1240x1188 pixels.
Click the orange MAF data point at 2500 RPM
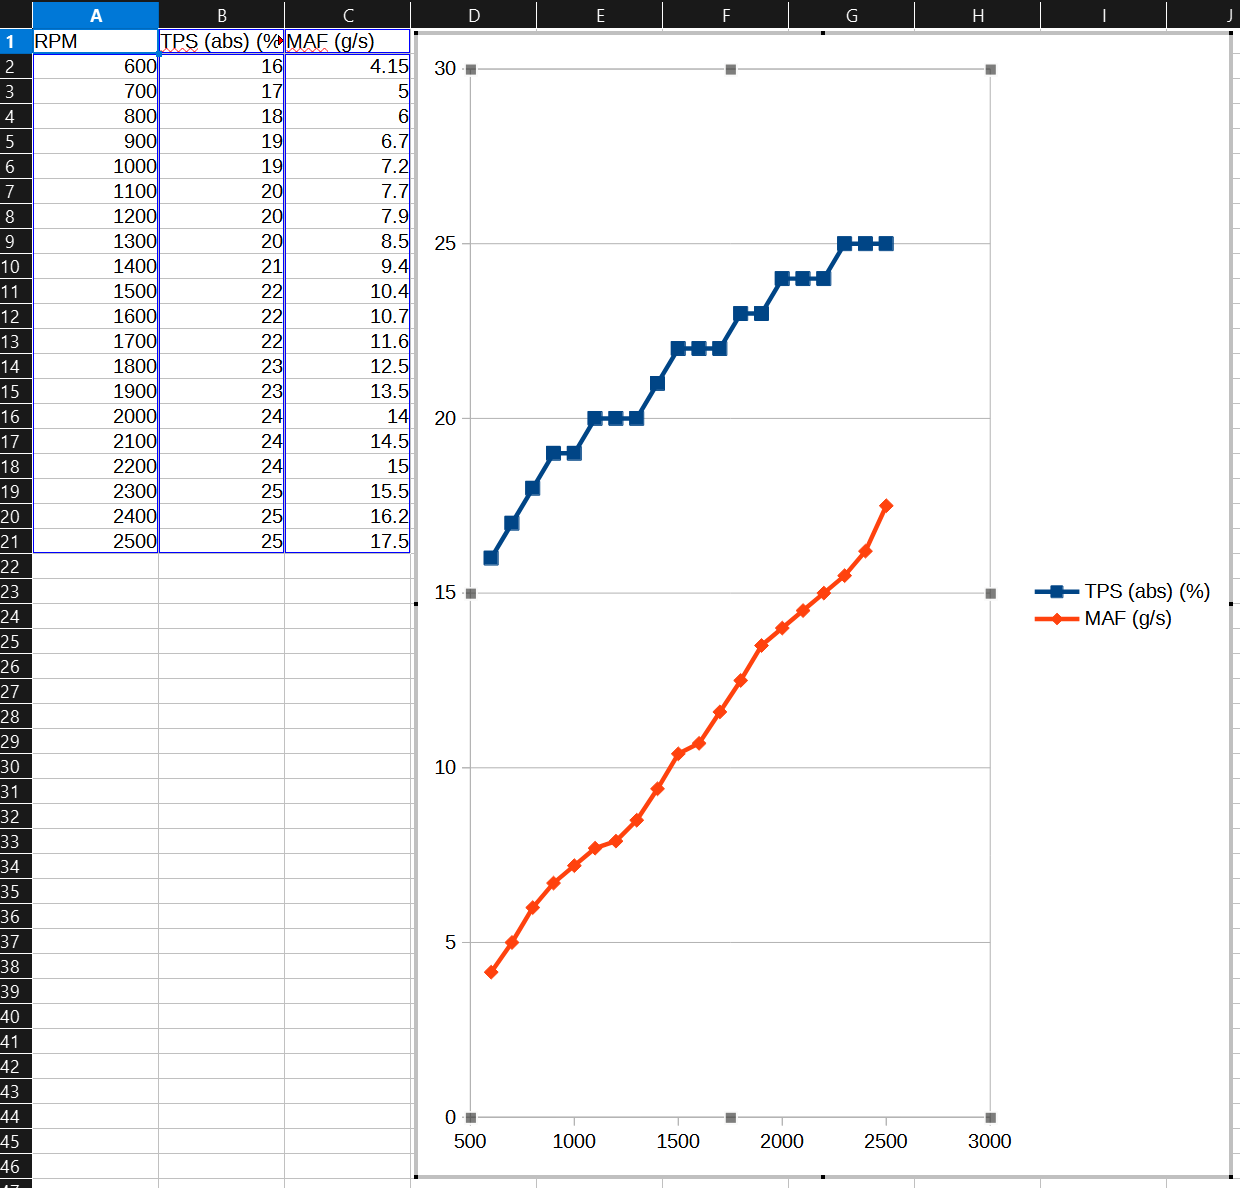(886, 506)
